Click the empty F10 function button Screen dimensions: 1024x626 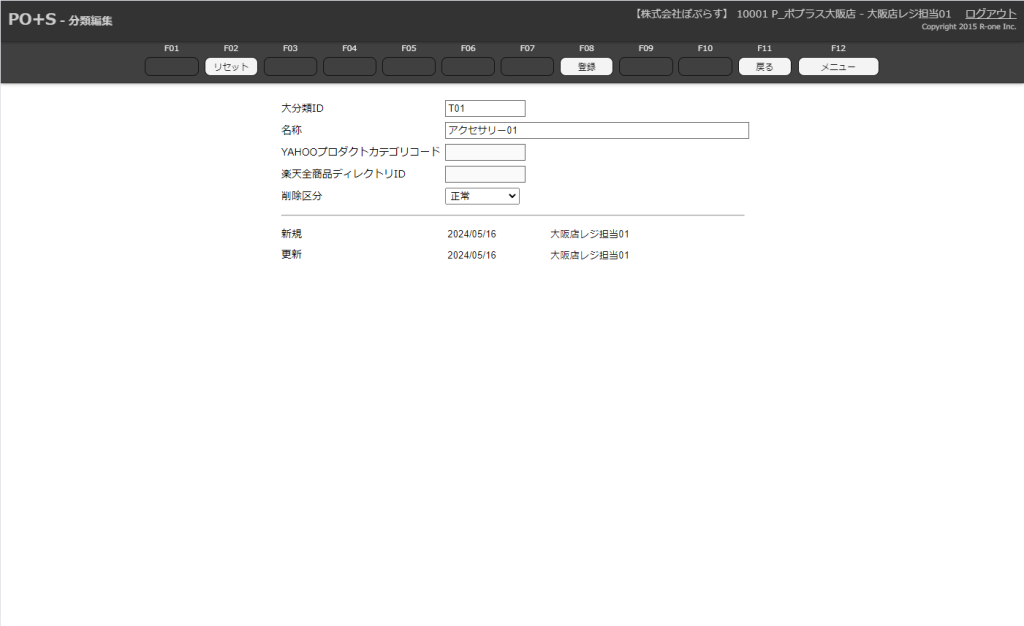click(705, 67)
